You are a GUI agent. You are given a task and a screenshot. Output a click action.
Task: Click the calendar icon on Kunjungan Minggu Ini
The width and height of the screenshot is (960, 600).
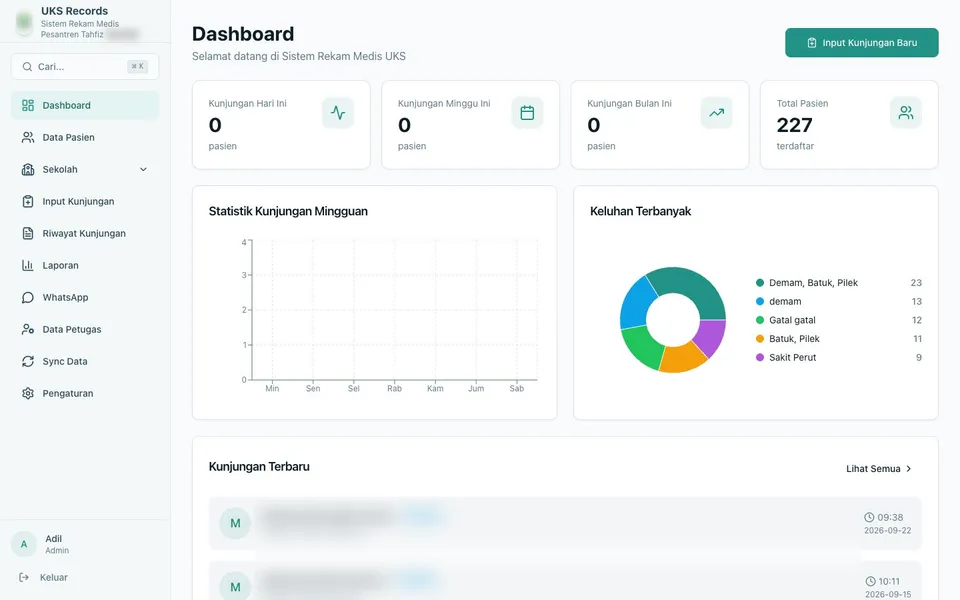(527, 113)
